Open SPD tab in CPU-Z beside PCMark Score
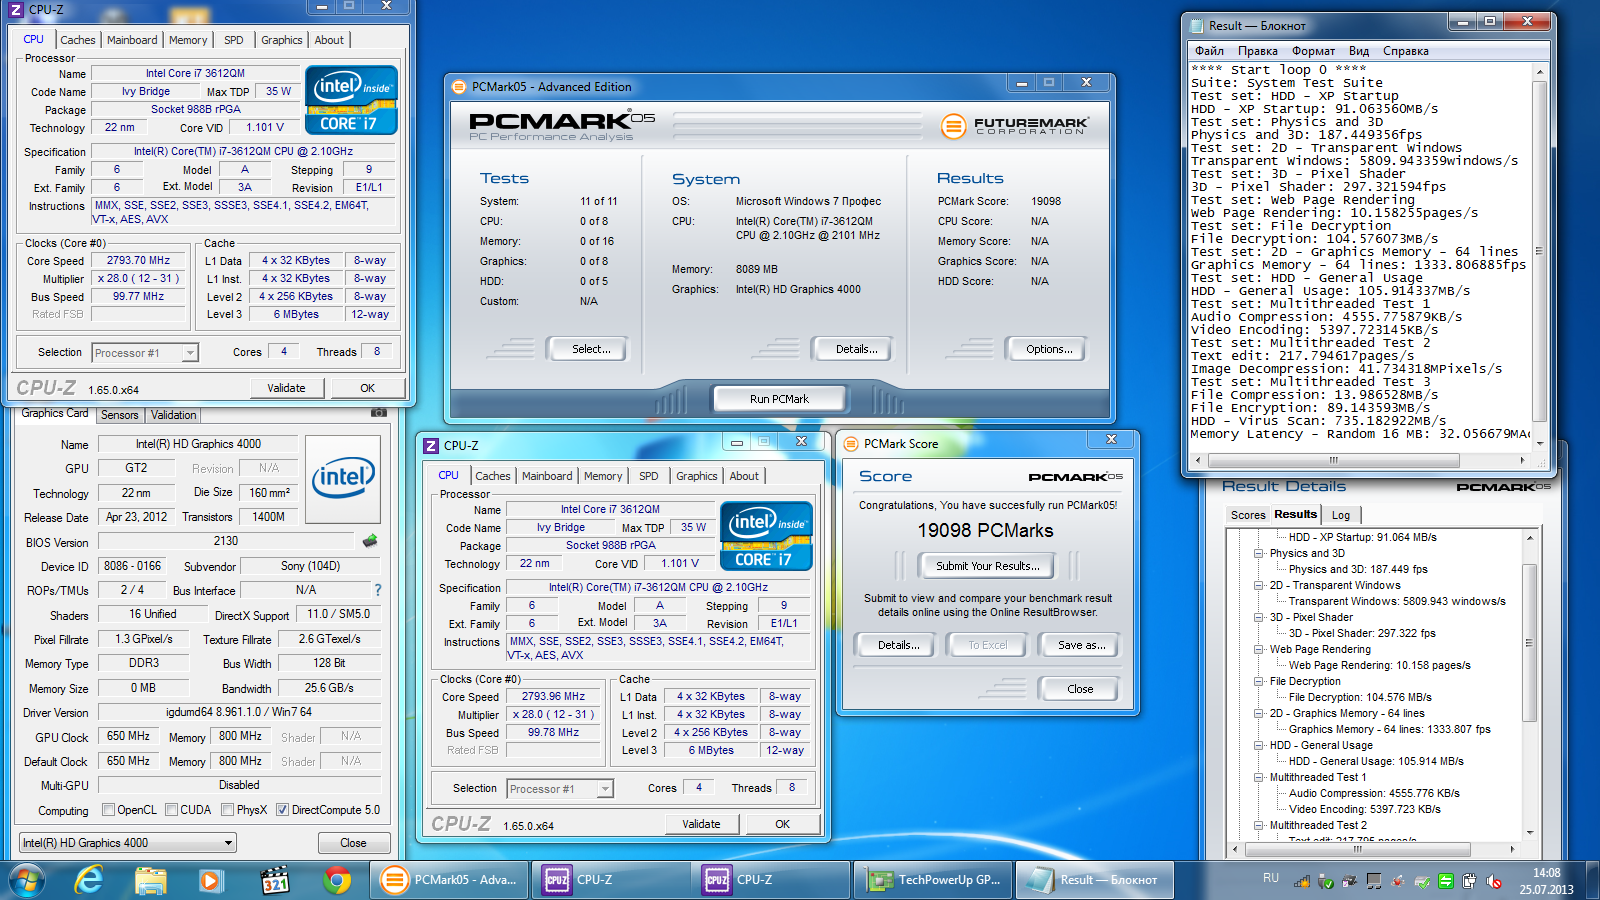This screenshot has height=900, width=1600. [649, 476]
